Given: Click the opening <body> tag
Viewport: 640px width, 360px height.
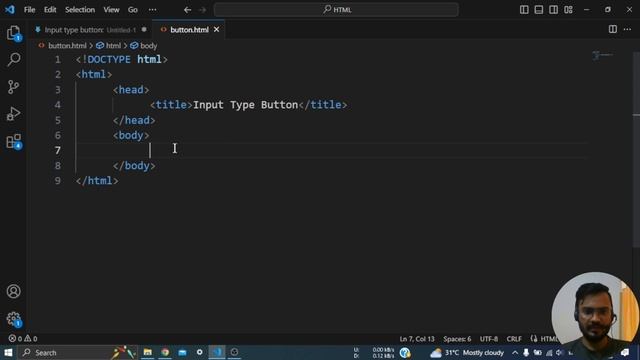Looking at the screenshot, I should tap(131, 136).
